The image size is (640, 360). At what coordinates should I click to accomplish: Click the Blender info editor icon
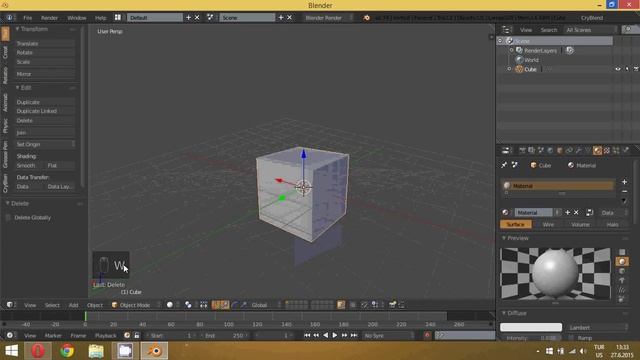tap(9, 18)
